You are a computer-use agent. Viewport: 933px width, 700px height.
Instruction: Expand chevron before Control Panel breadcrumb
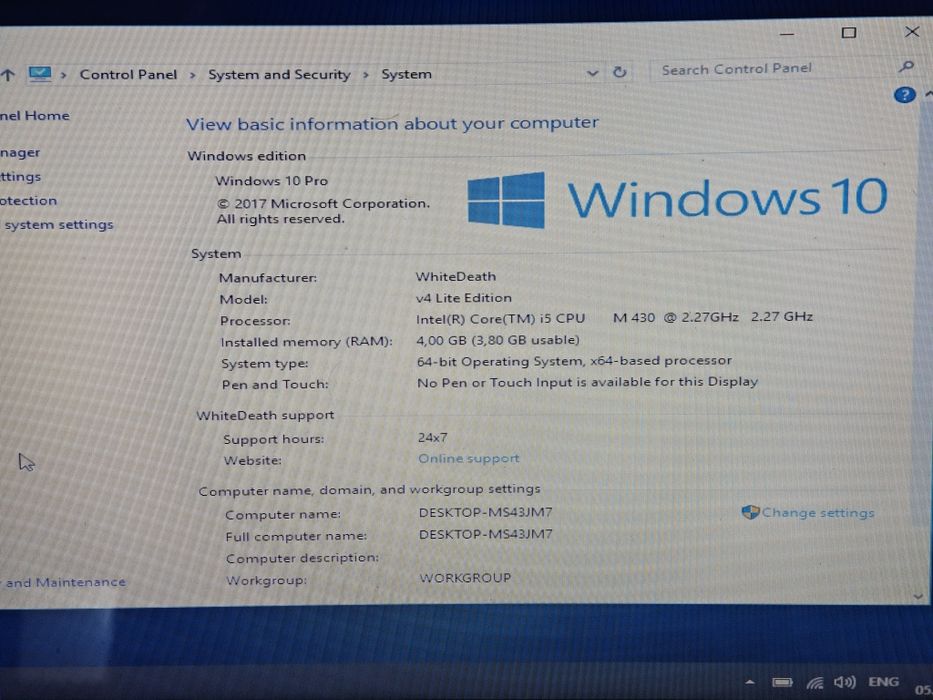click(64, 75)
